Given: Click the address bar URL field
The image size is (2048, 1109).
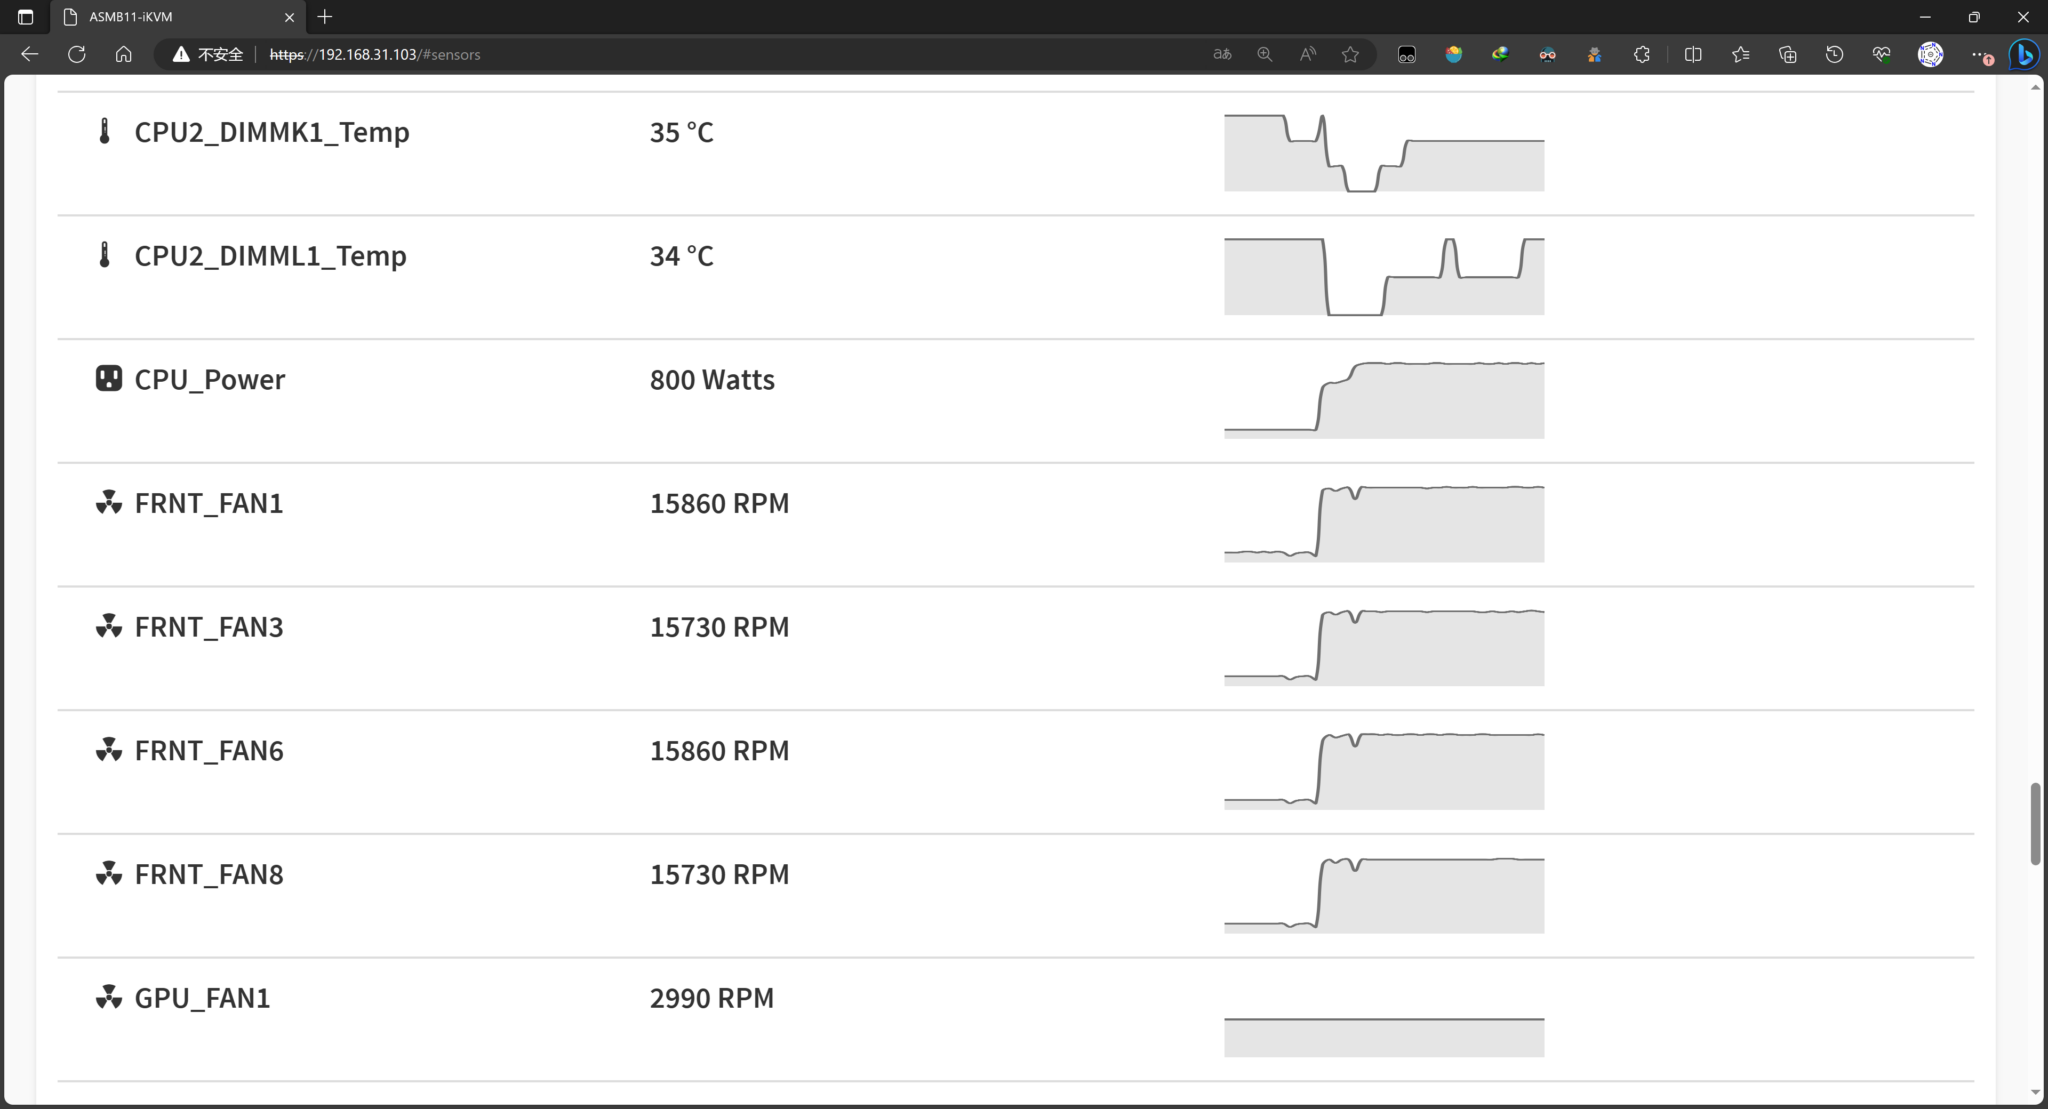Looking at the screenshot, I should coord(700,55).
